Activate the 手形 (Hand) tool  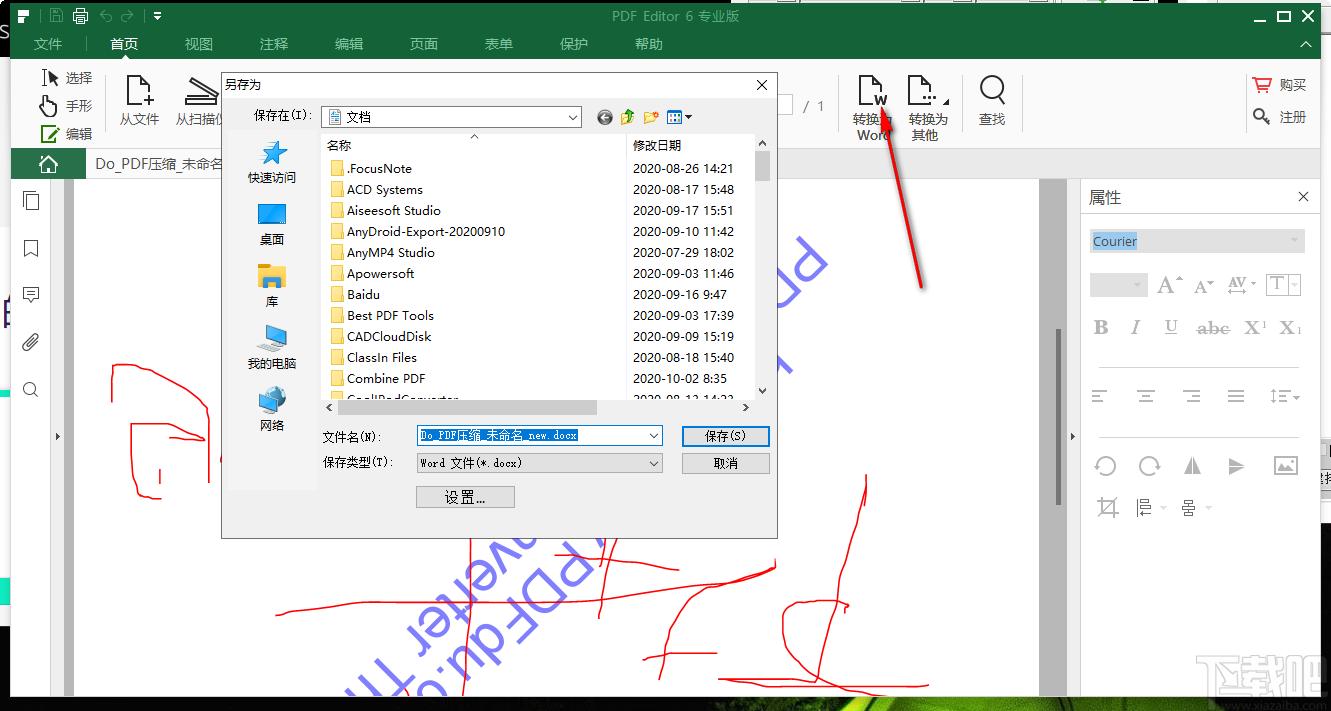(66, 106)
